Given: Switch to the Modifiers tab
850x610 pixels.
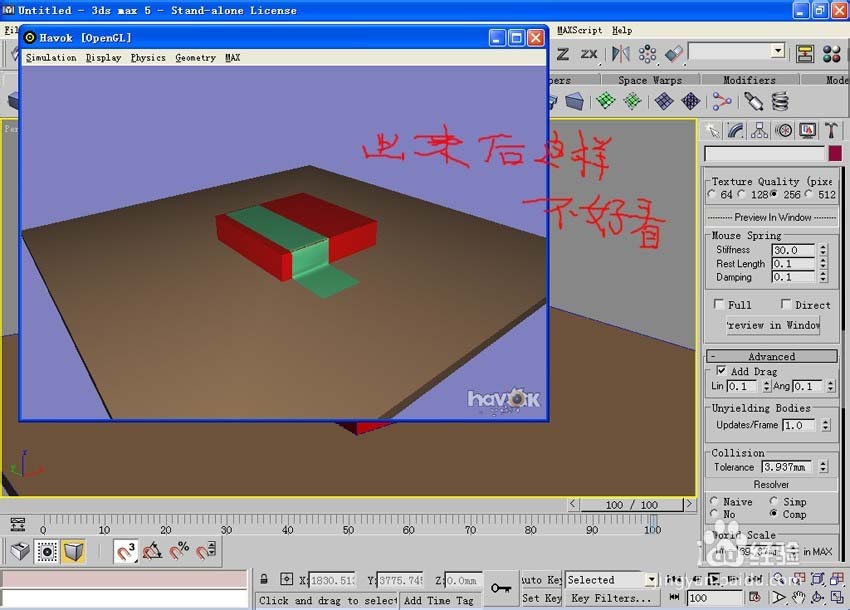Looking at the screenshot, I should (x=749, y=80).
